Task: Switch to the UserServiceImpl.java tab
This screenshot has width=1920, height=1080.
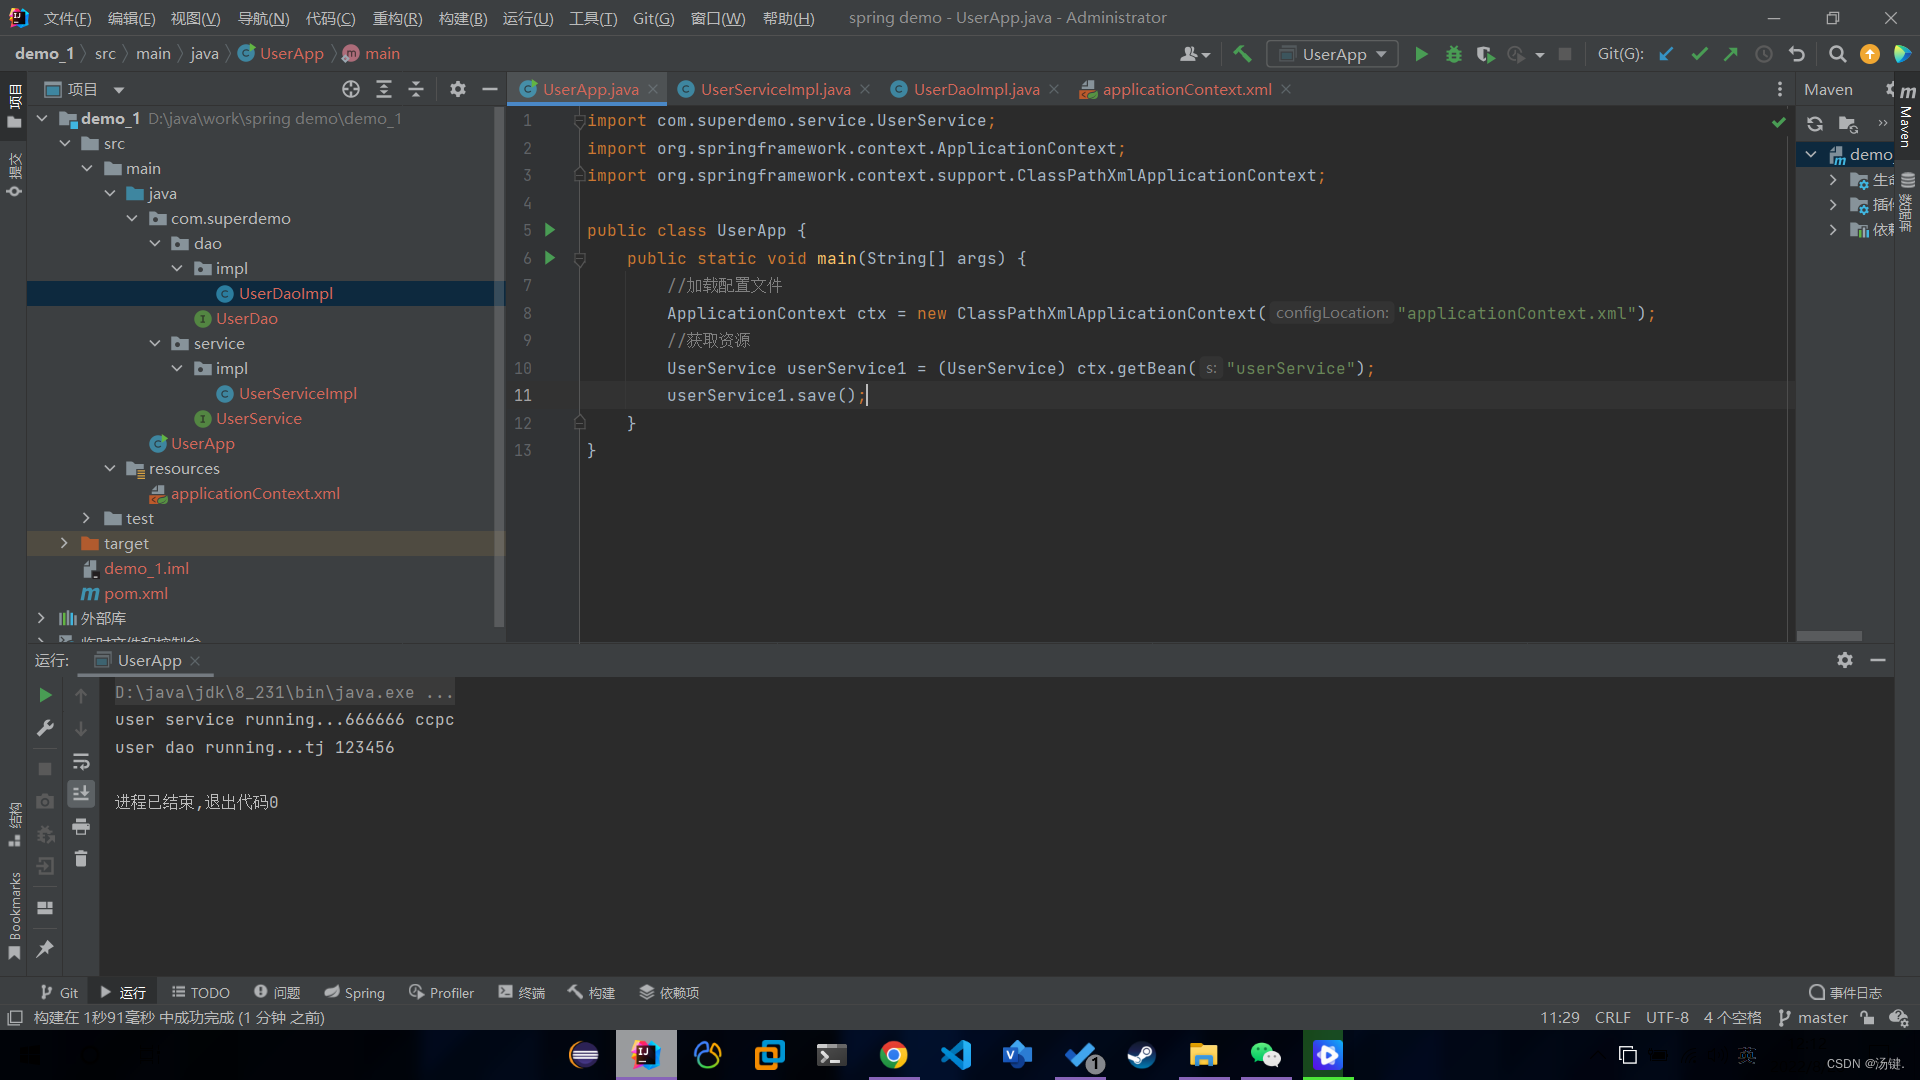Action: tap(775, 89)
